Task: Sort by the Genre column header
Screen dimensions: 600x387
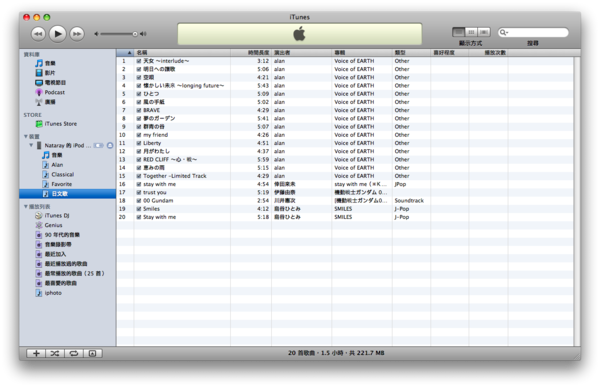Action: click(x=411, y=52)
